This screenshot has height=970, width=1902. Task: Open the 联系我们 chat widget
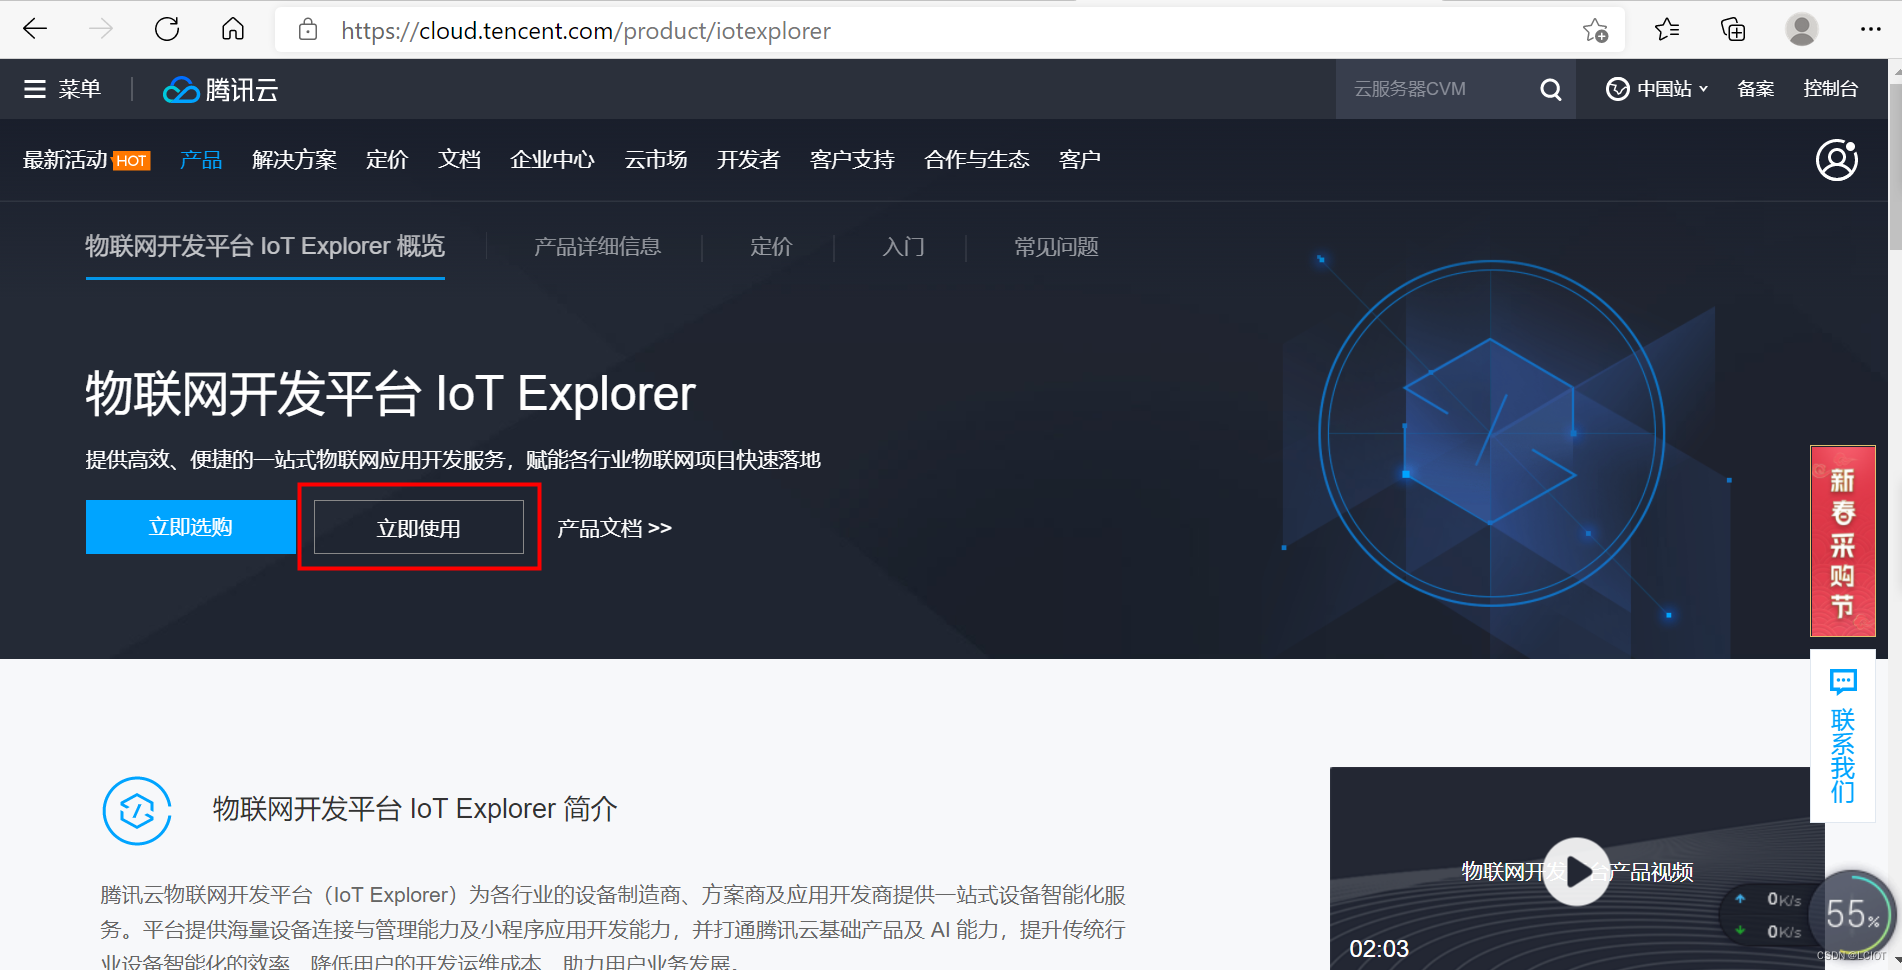pyautogui.click(x=1842, y=736)
